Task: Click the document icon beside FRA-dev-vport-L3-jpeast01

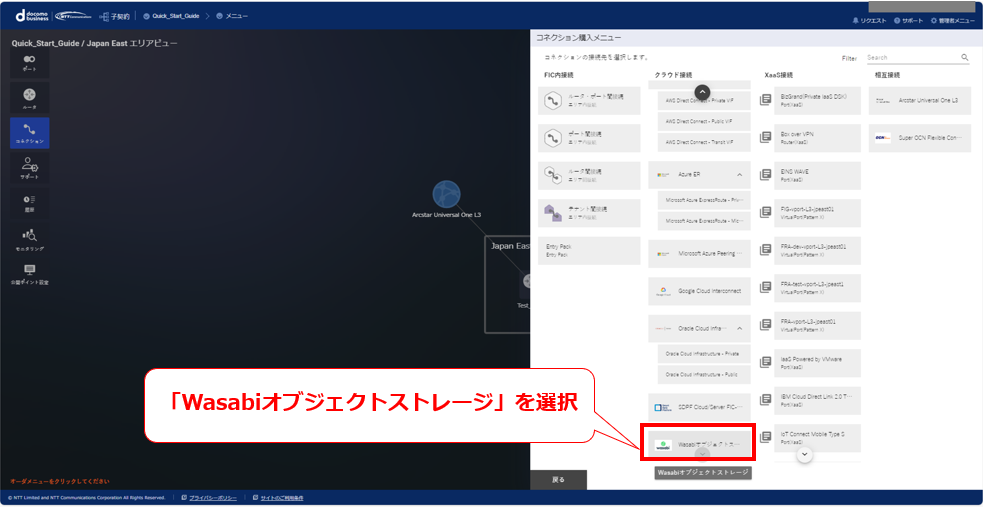Action: (x=765, y=250)
